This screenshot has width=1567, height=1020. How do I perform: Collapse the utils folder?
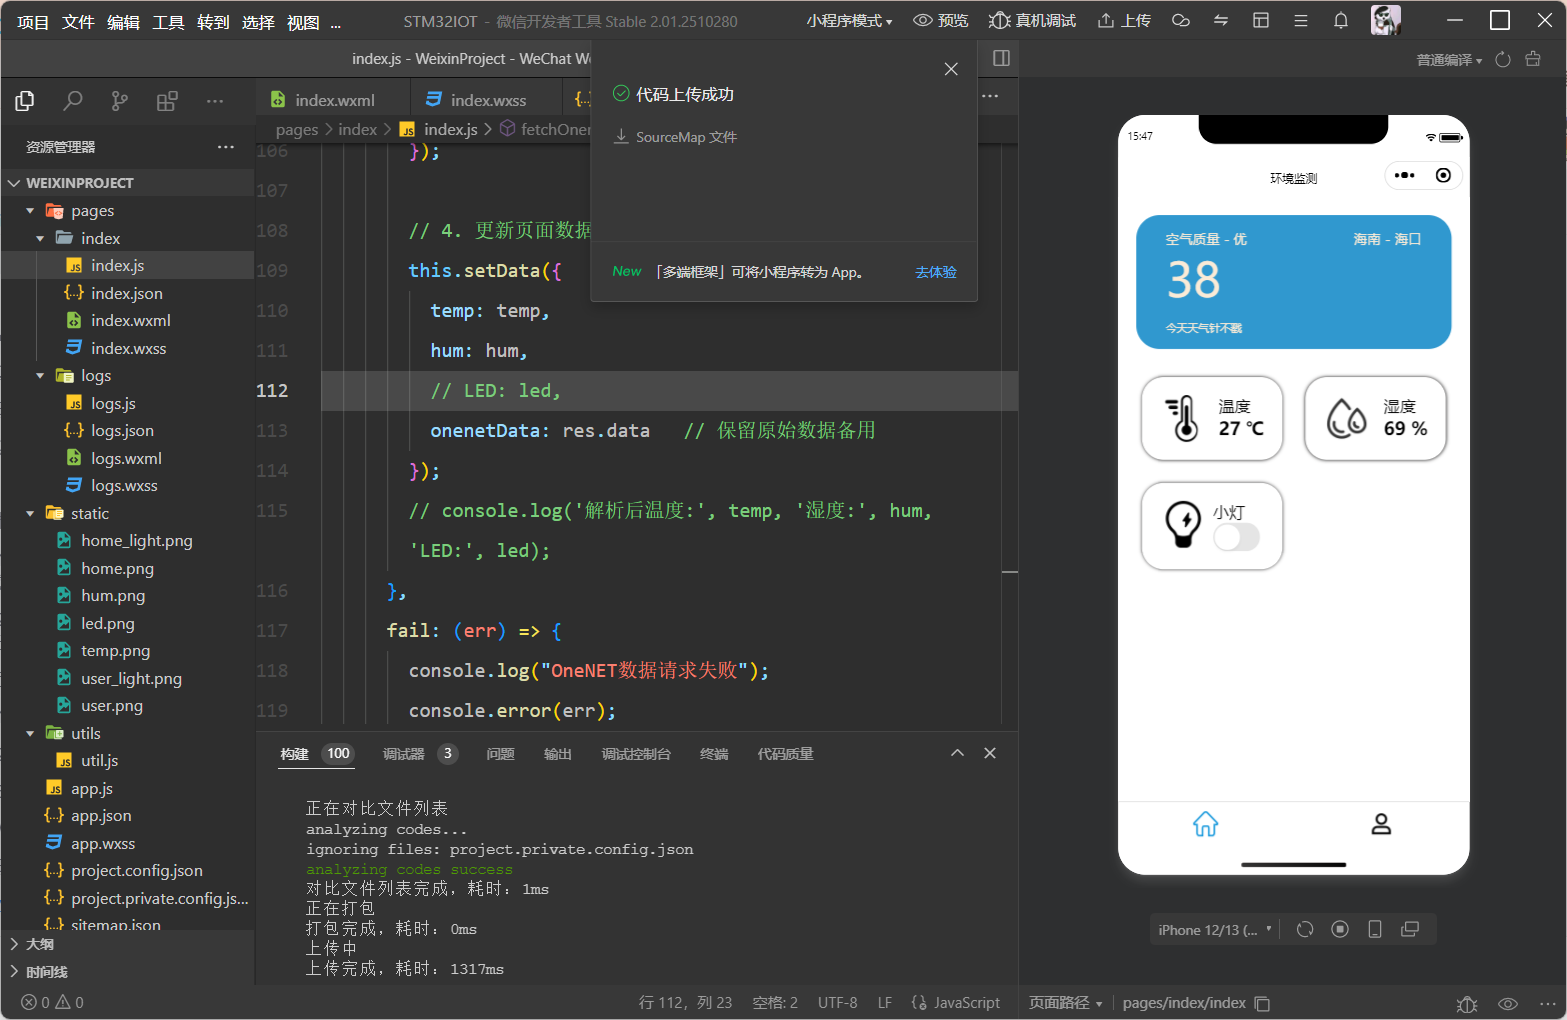pos(30,733)
